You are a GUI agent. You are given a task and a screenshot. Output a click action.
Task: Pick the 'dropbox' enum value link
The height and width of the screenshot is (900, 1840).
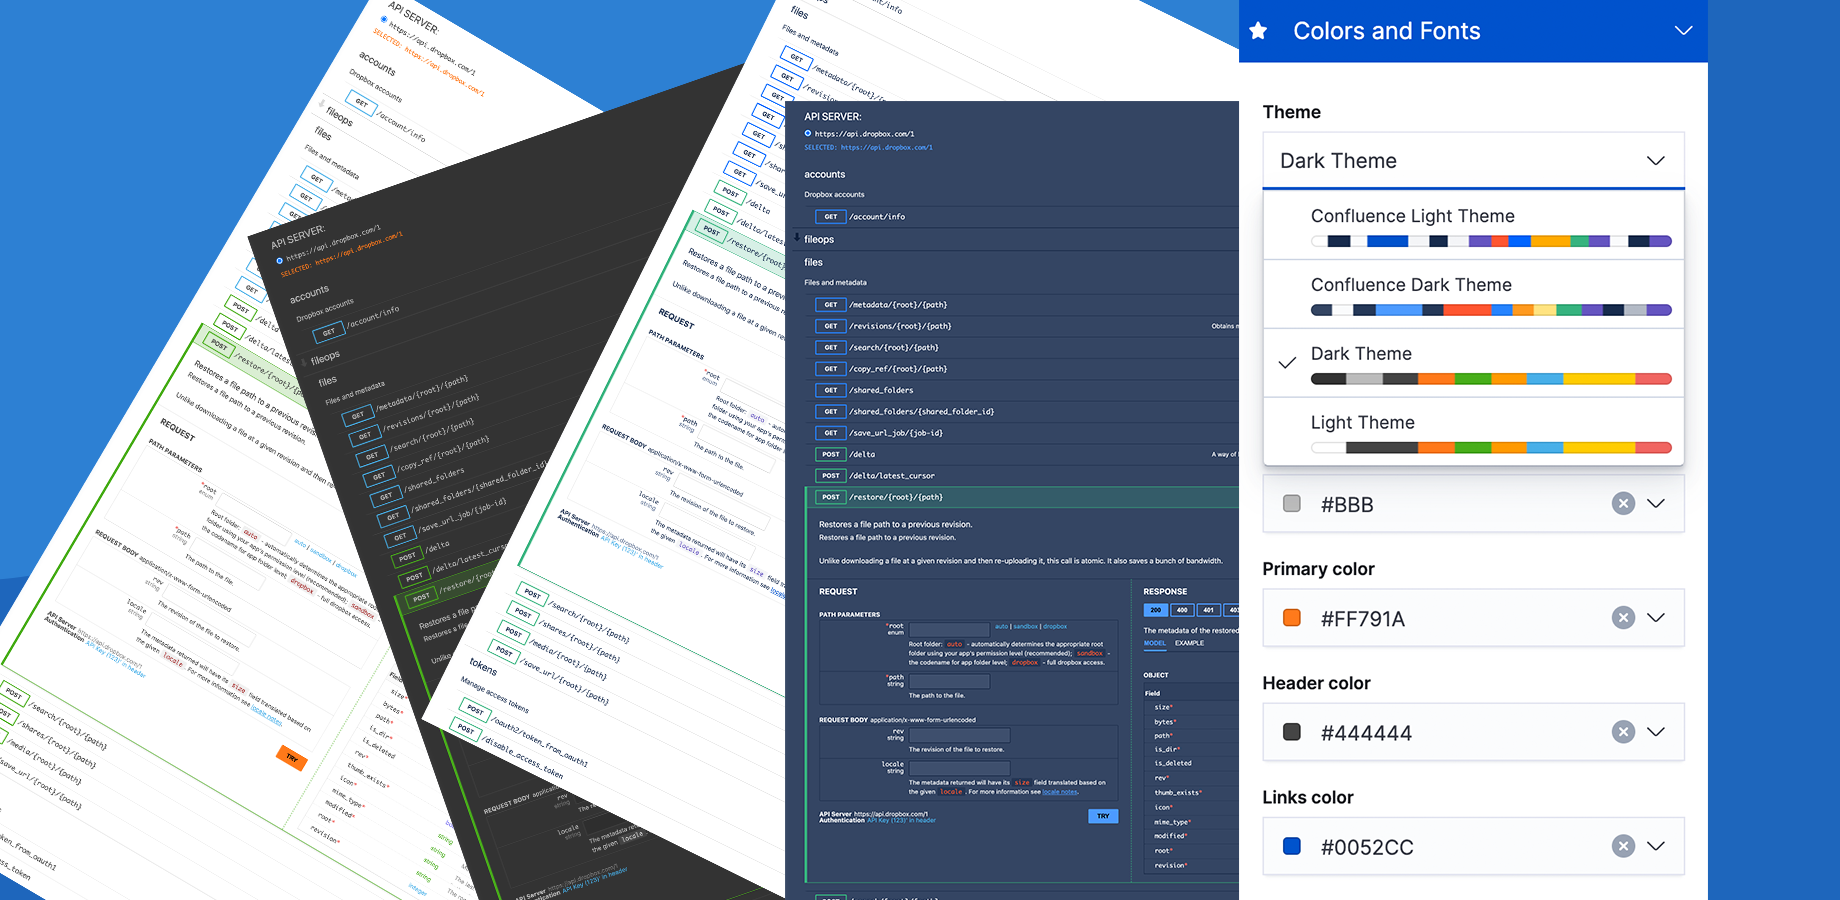(1055, 627)
